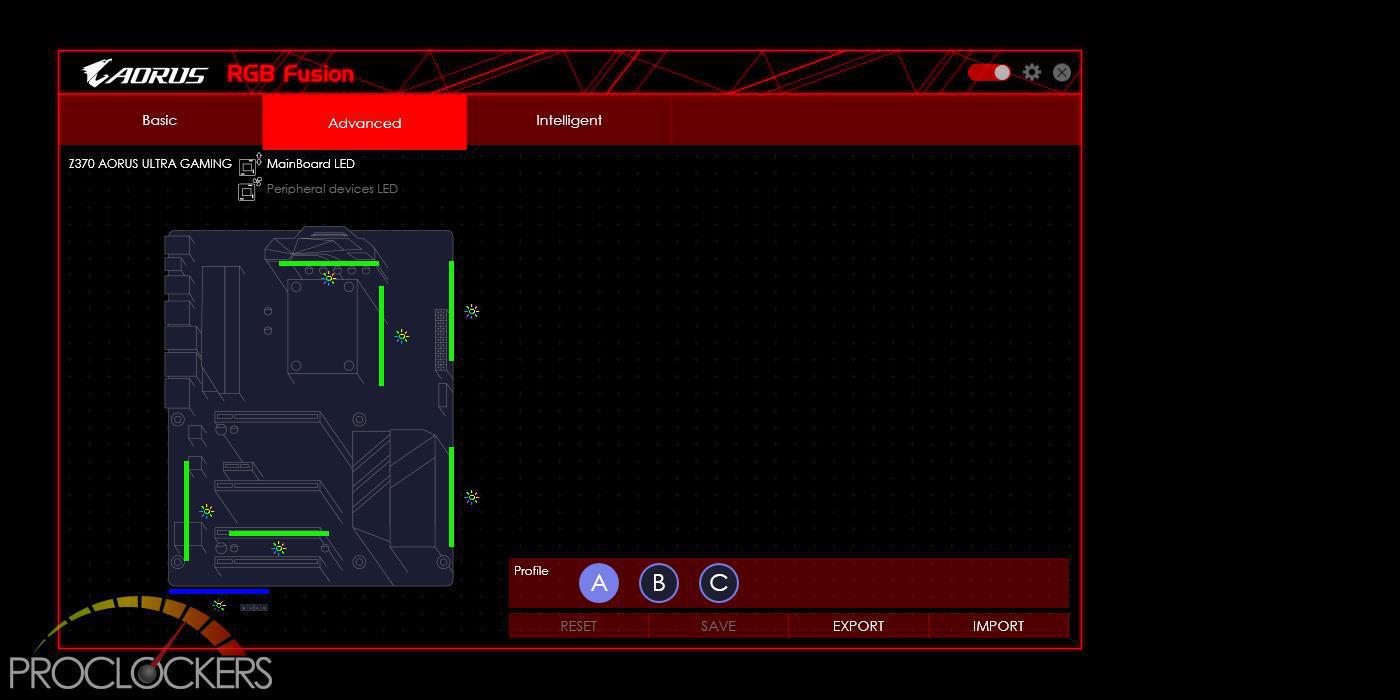Click the AORUS logo
Screen dimensions: 1400x700
(x=145, y=73)
